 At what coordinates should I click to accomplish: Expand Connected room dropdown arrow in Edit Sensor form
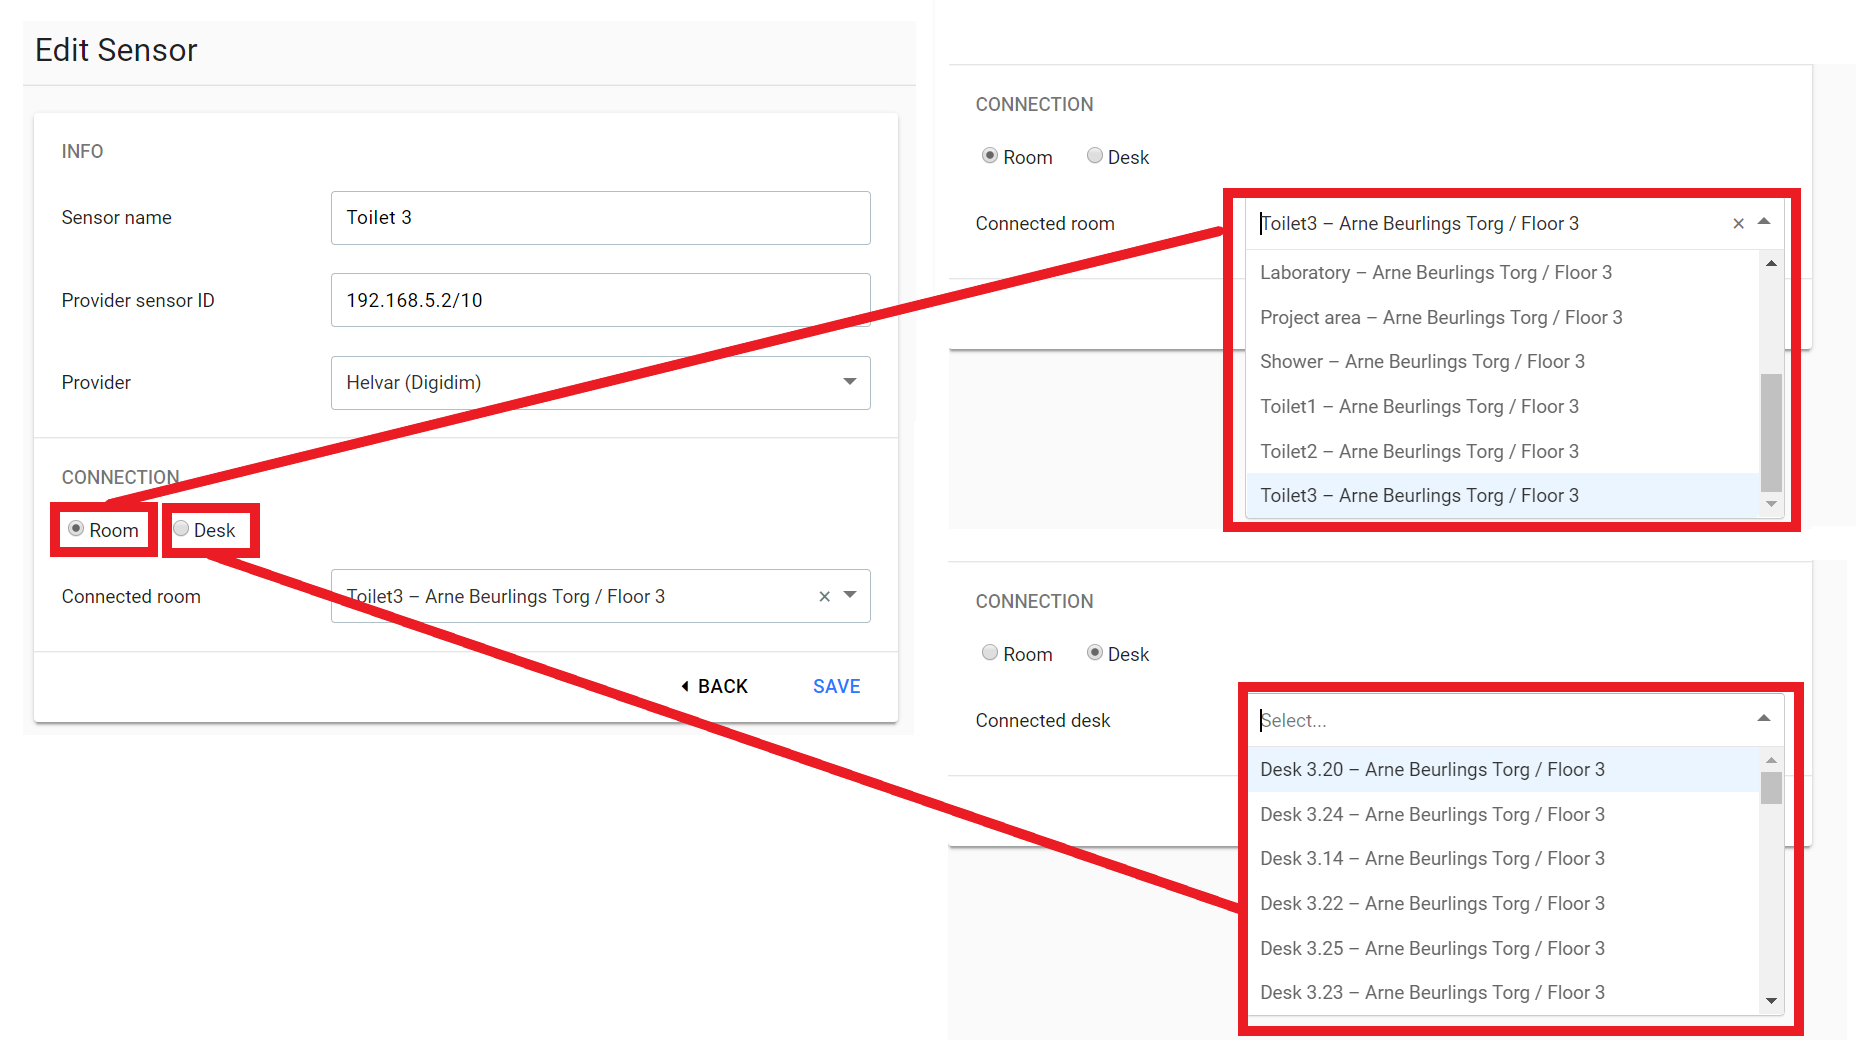tap(850, 595)
